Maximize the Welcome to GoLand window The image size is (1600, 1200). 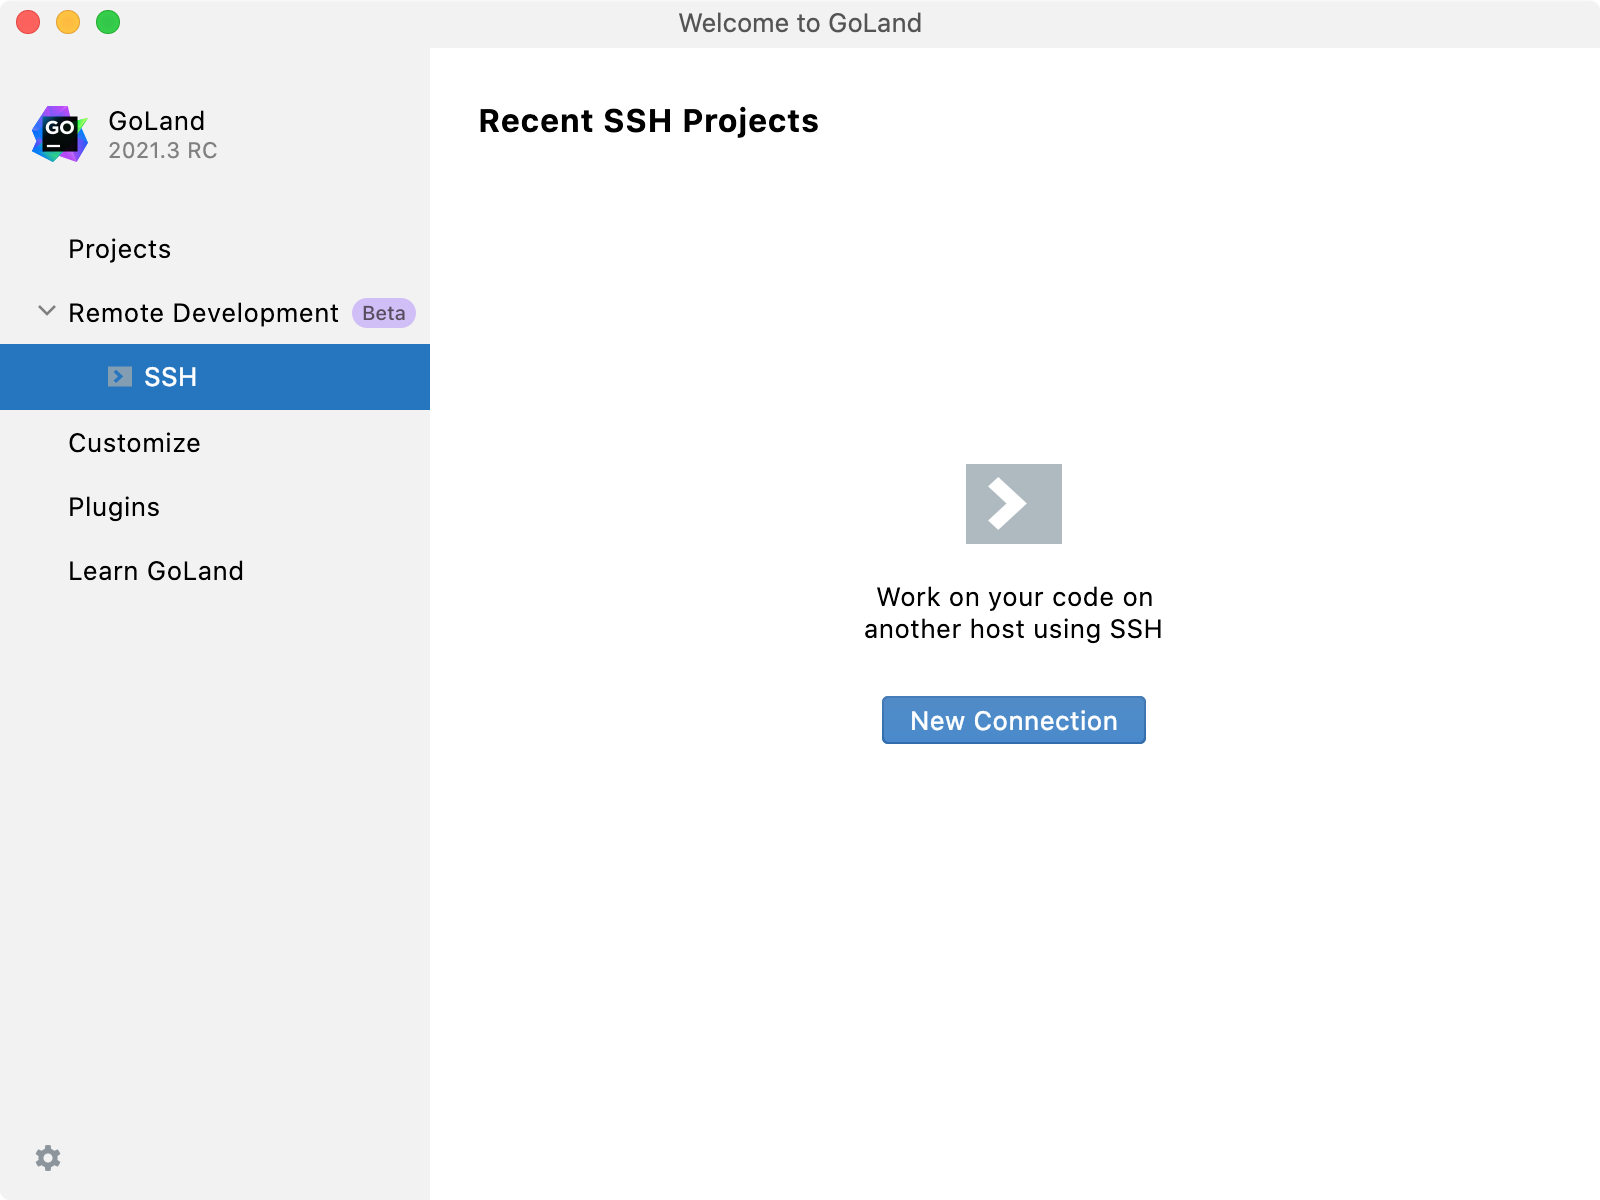(108, 22)
